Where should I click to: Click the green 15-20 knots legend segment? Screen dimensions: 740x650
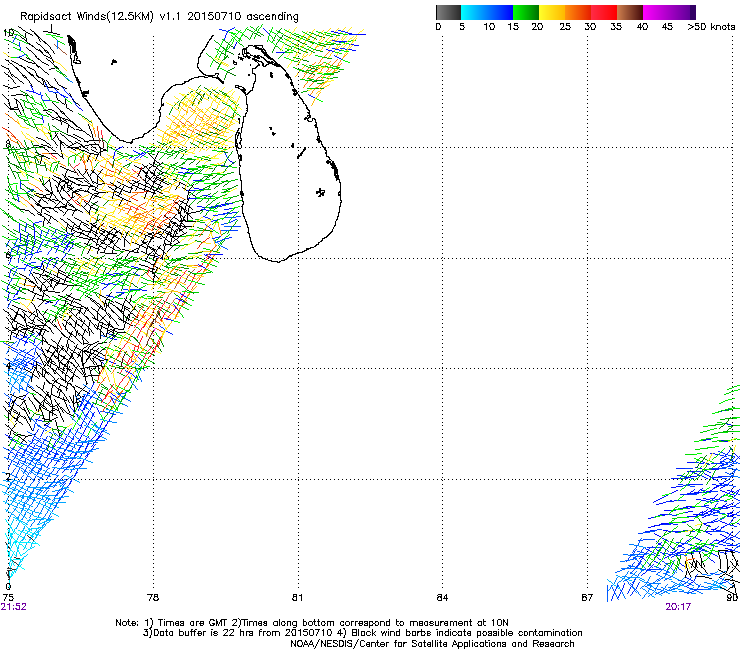pyautogui.click(x=526, y=12)
